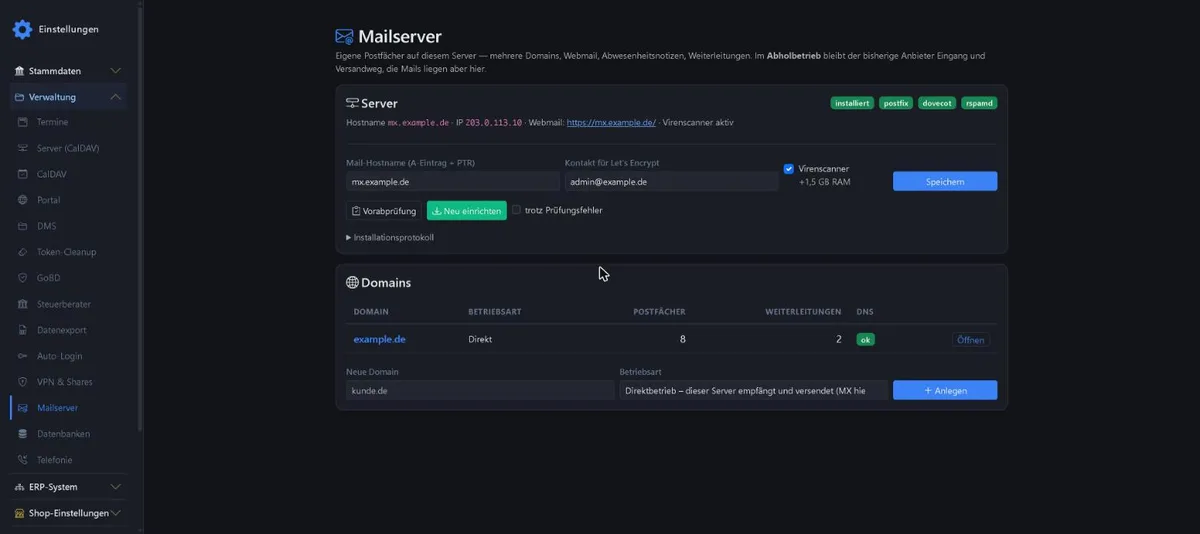Screen dimensions: 1200x534
Task: Click the Shop-Einstellungen shop icon
Action: coord(19,513)
